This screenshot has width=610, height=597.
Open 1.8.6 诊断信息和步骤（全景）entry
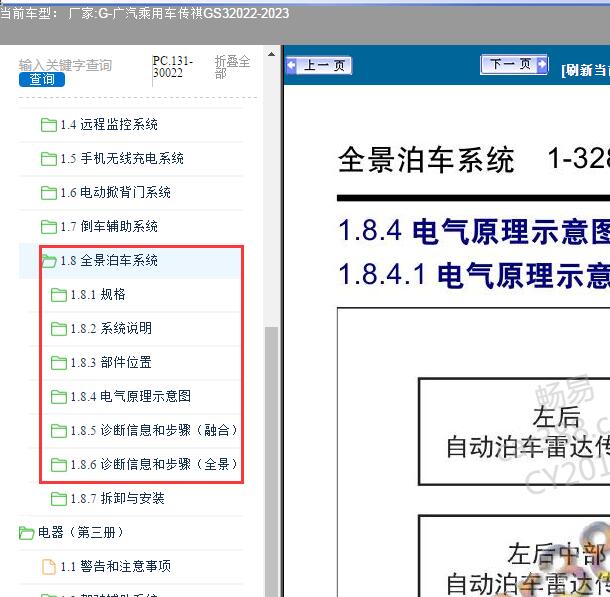tap(154, 464)
